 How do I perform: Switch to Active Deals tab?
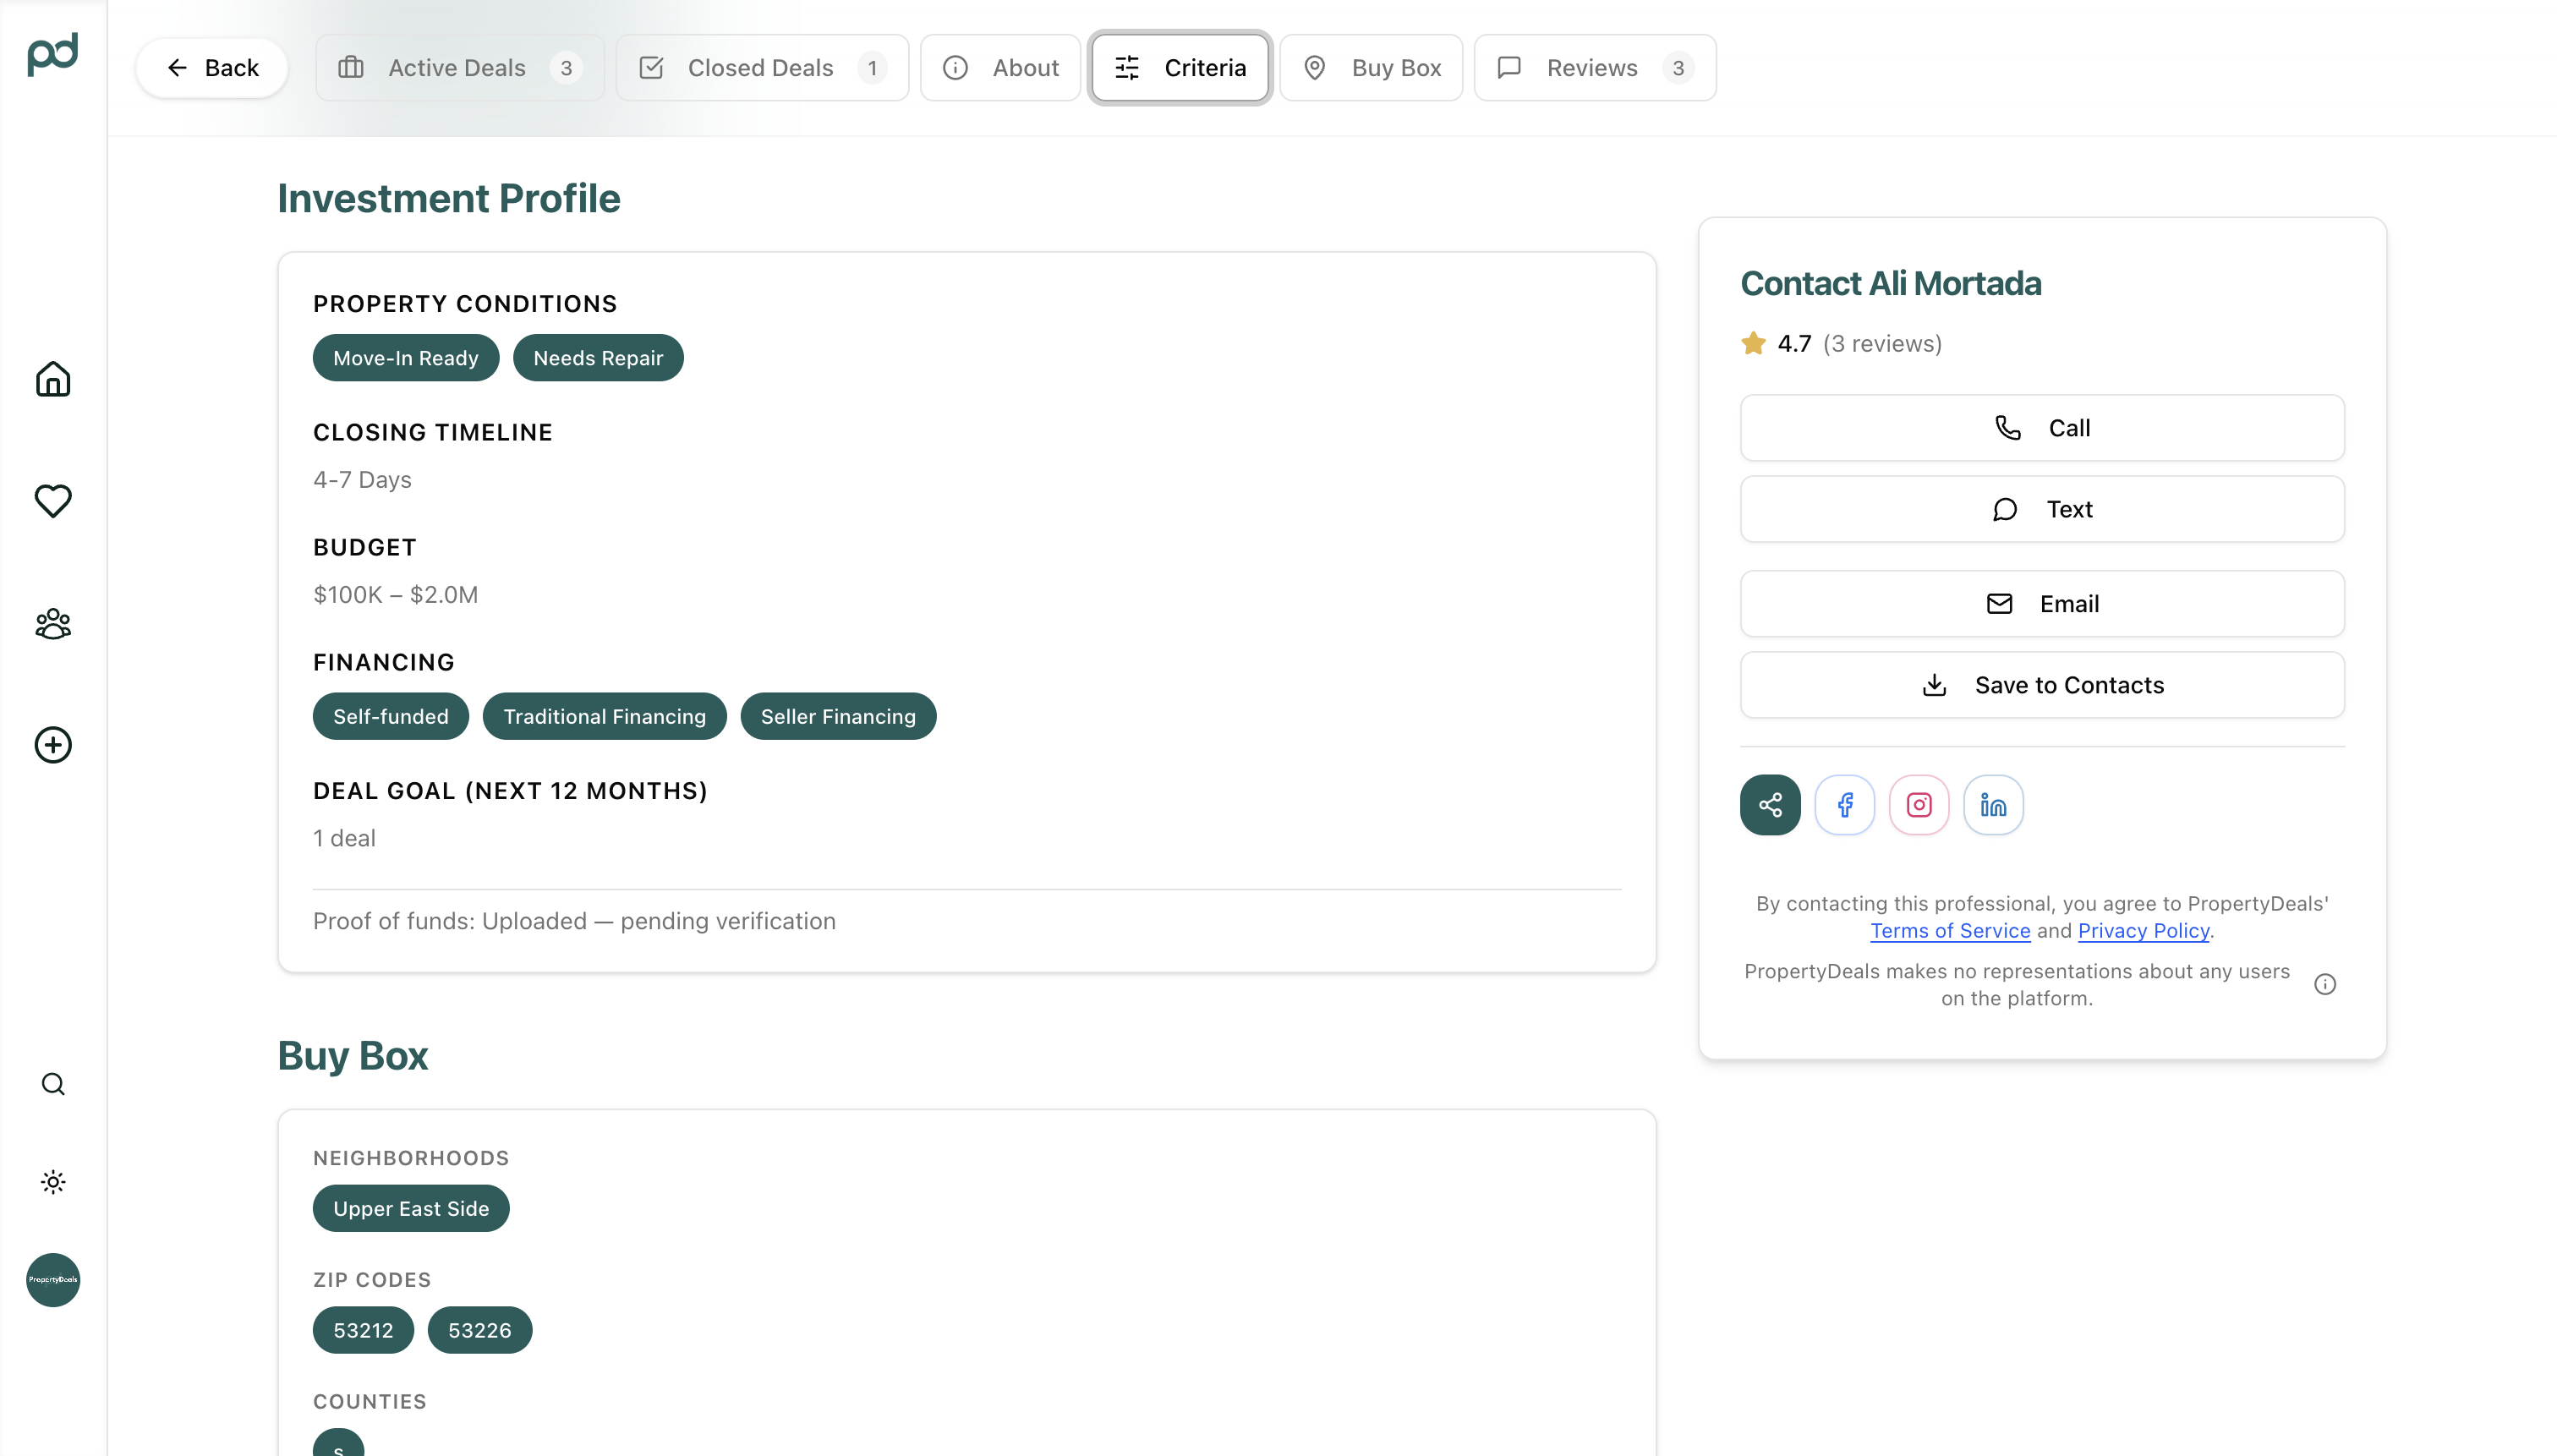click(x=460, y=68)
